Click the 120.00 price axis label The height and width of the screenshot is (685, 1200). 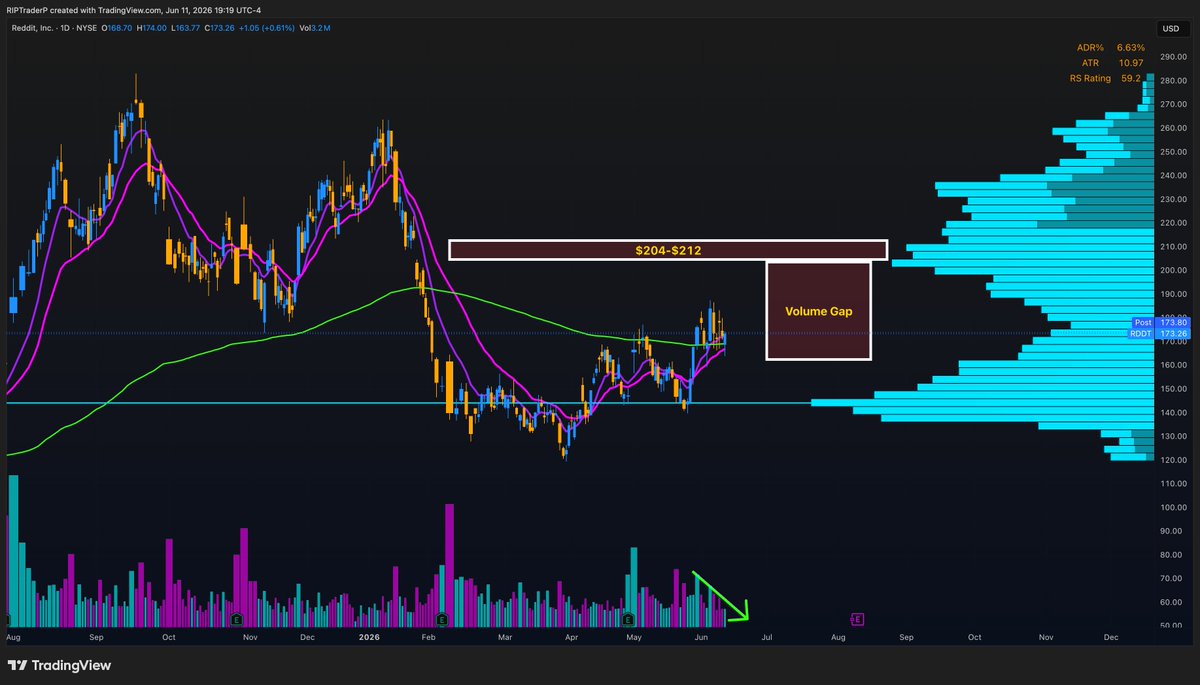(x=1172, y=460)
